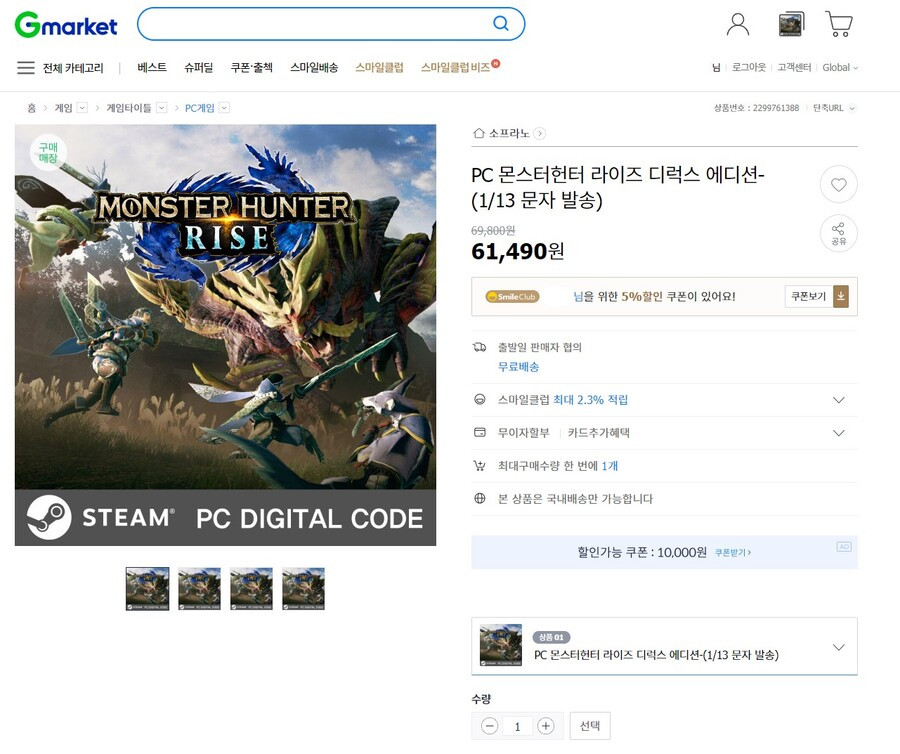Click the card icon beside 무이자할부
Screen dimensions: 900x754
coord(480,432)
